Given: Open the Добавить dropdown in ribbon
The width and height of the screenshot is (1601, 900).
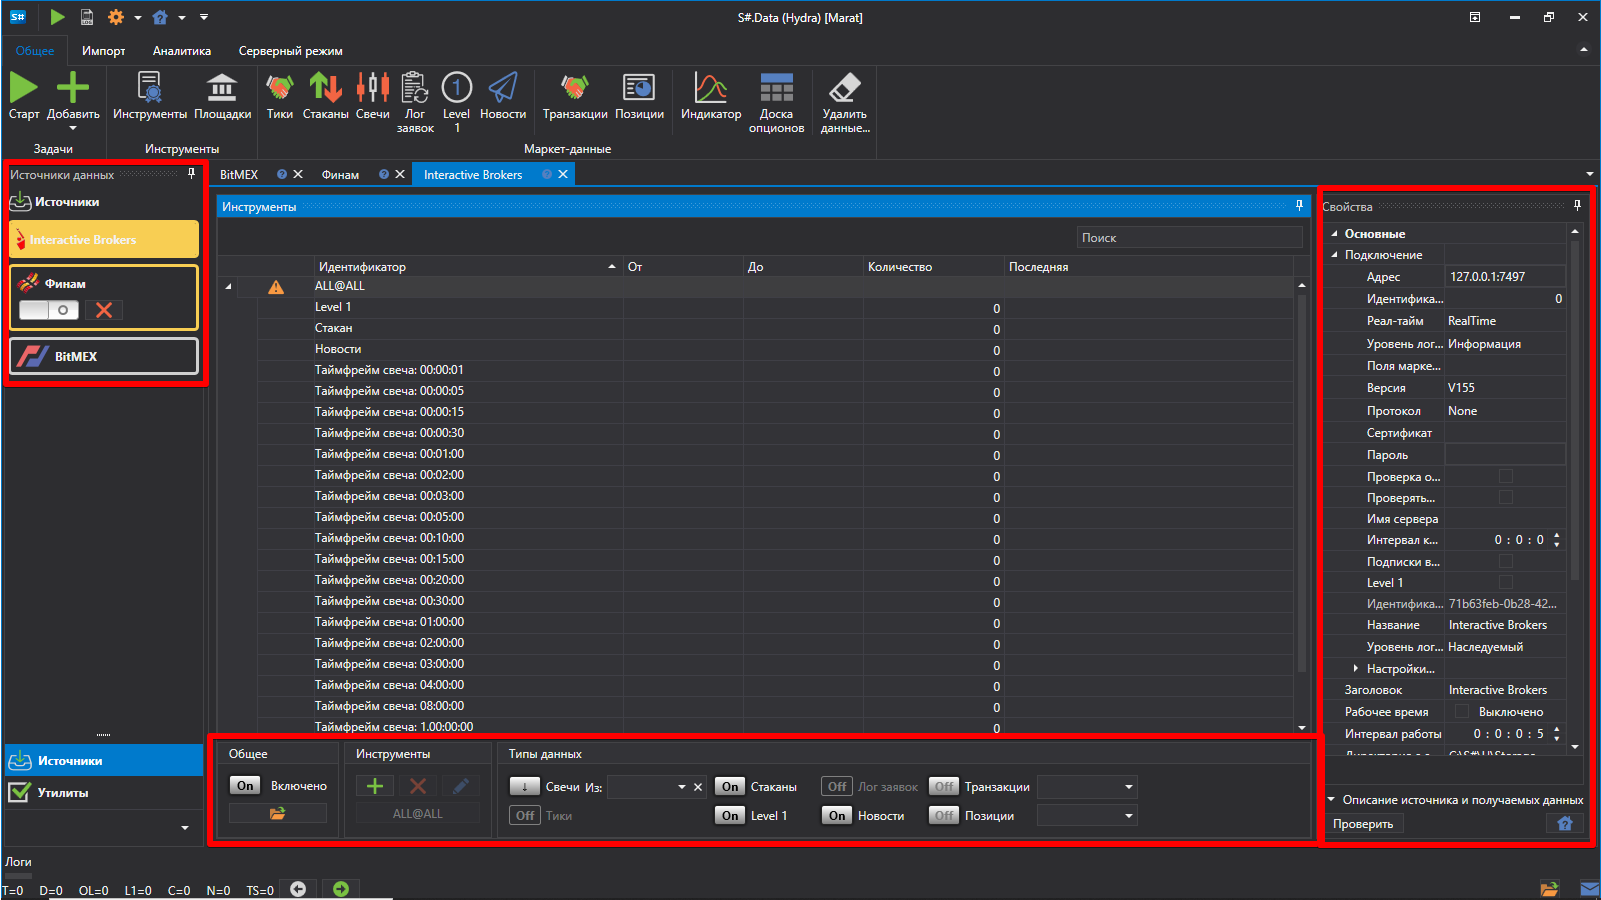Looking at the screenshot, I should [x=73, y=128].
